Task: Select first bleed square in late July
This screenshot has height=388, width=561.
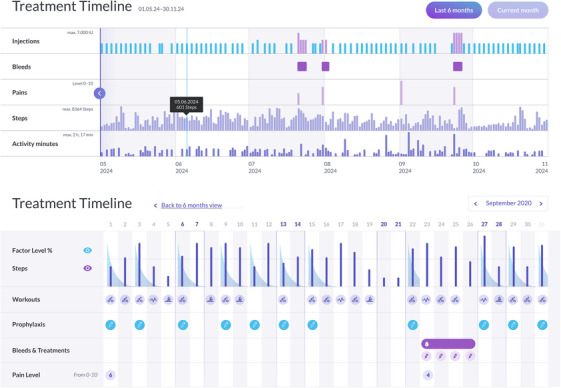Action: (302, 66)
